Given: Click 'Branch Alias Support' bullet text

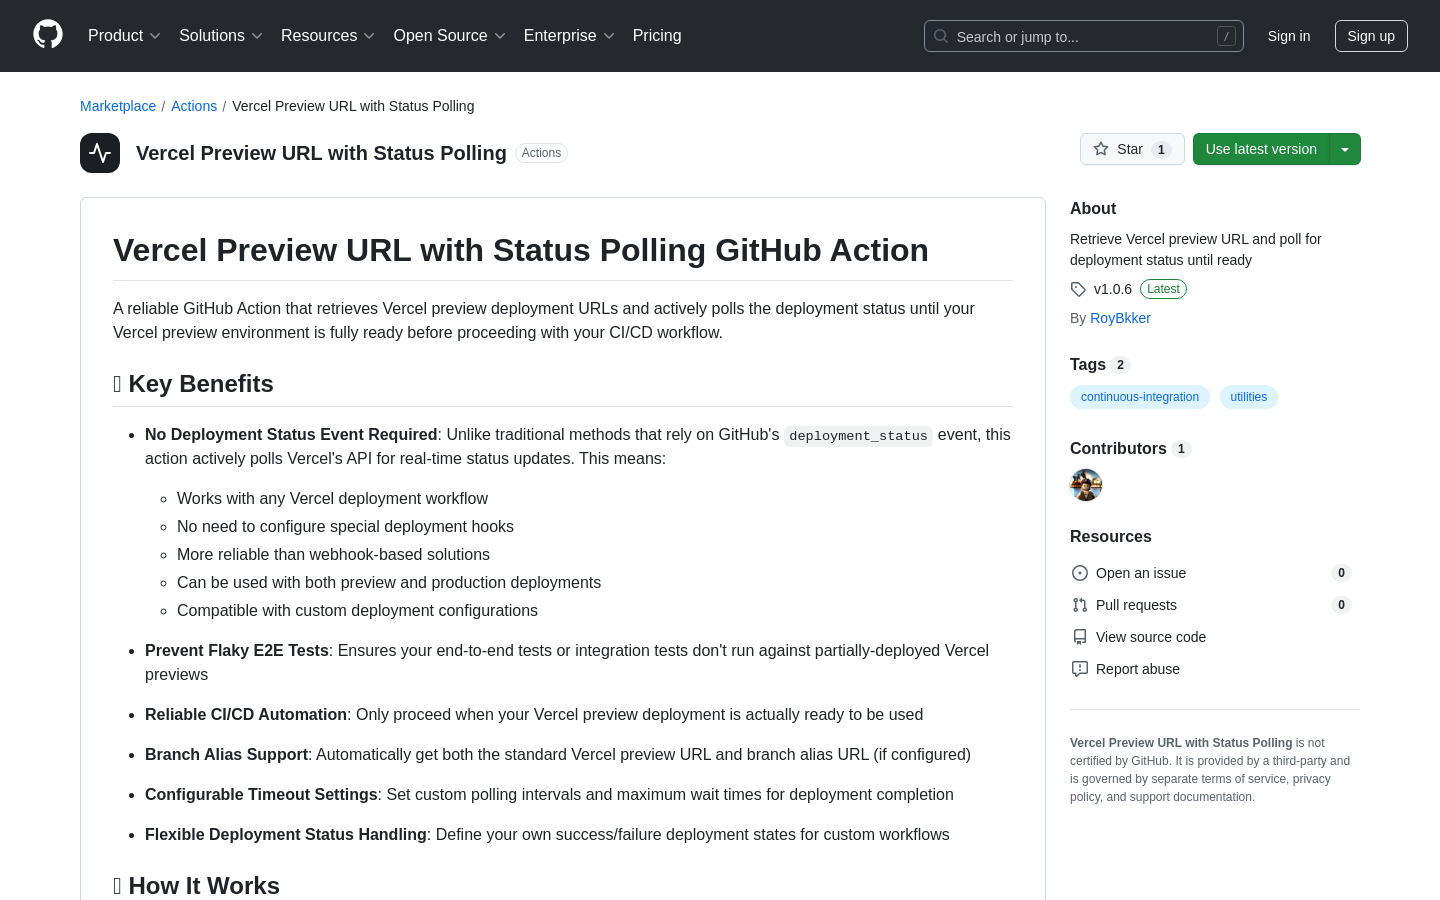Looking at the screenshot, I should pos(226,755).
